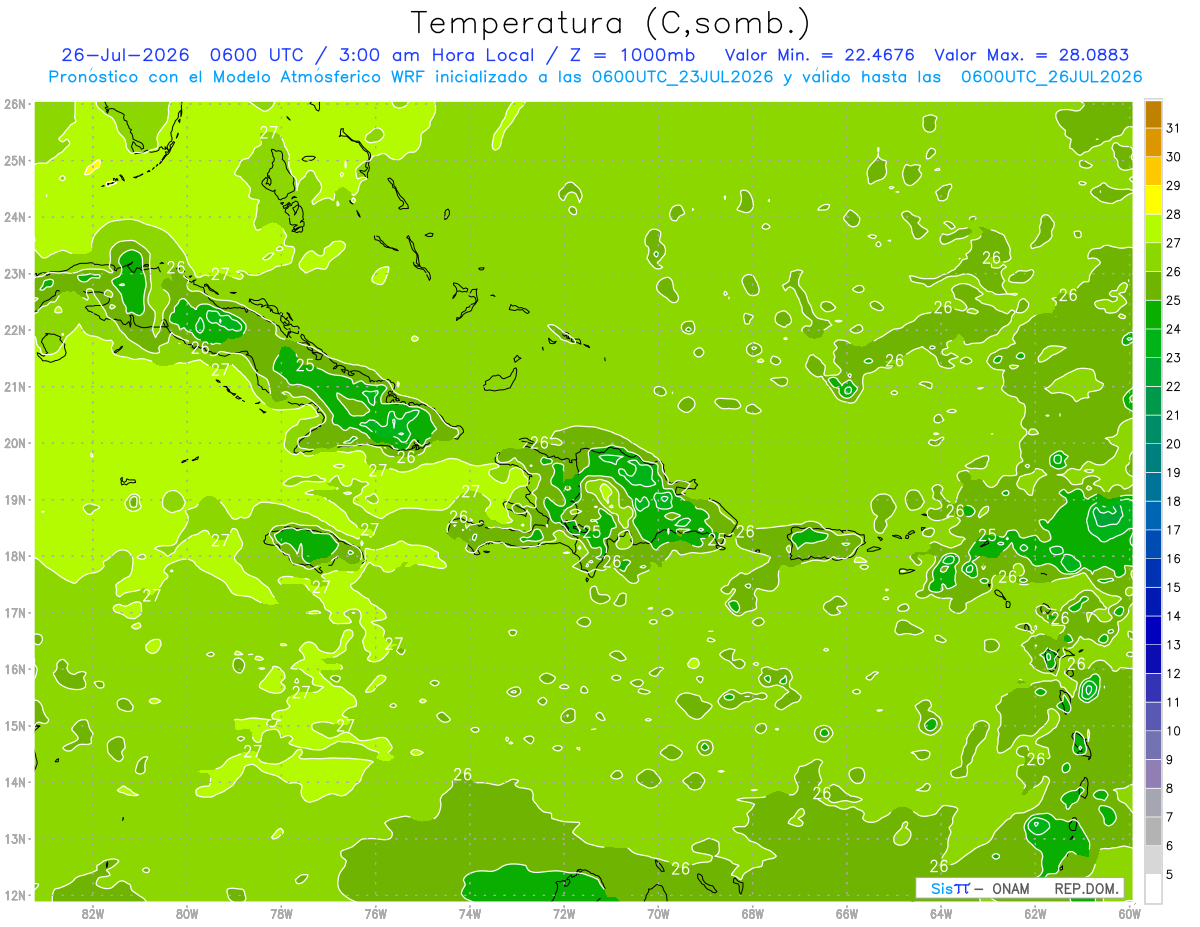Click the '66W' longitude axis label
The image size is (1200, 927).
(x=847, y=913)
